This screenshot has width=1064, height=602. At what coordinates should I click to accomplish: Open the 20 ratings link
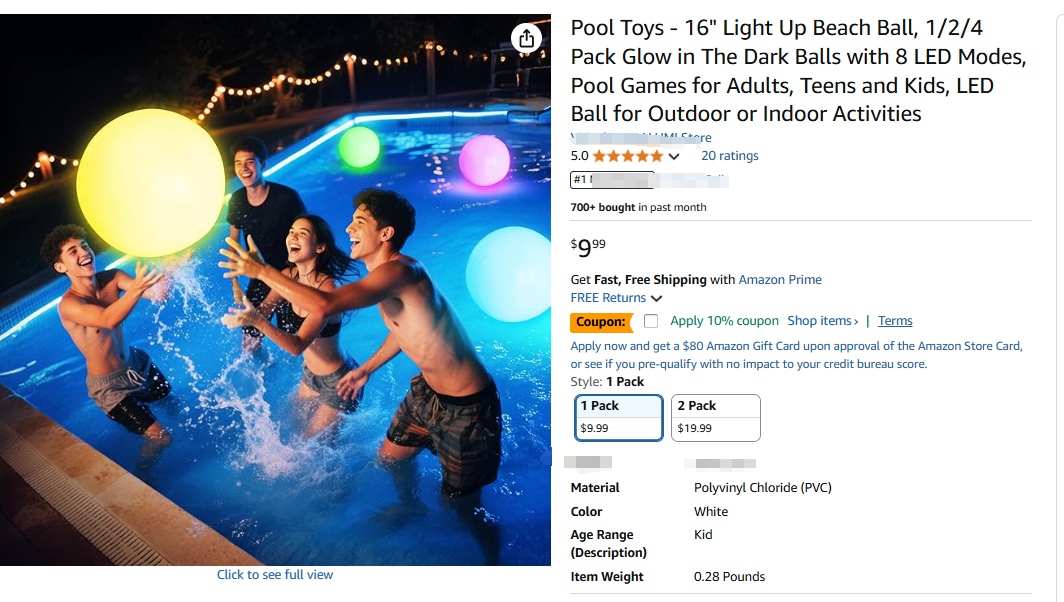[x=729, y=156]
